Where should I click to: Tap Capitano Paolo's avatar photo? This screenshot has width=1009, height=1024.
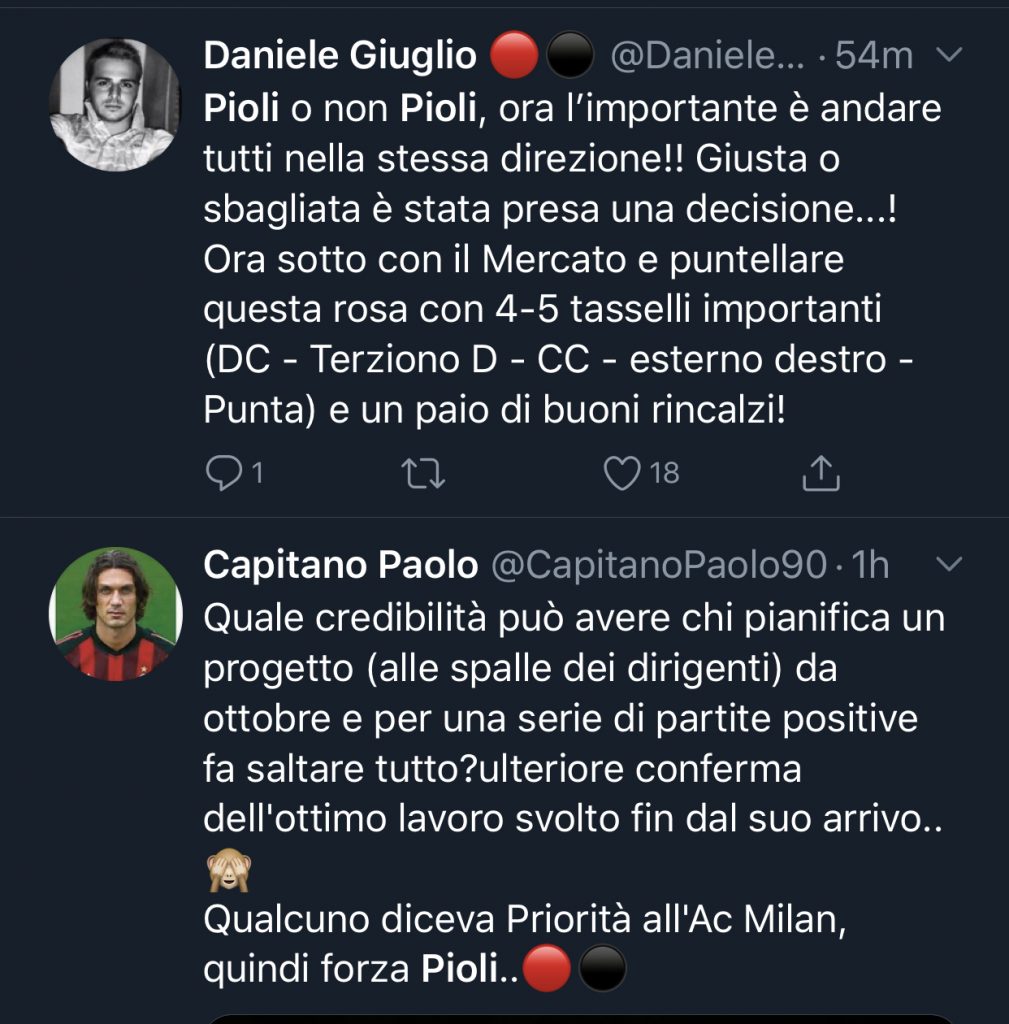click(115, 615)
